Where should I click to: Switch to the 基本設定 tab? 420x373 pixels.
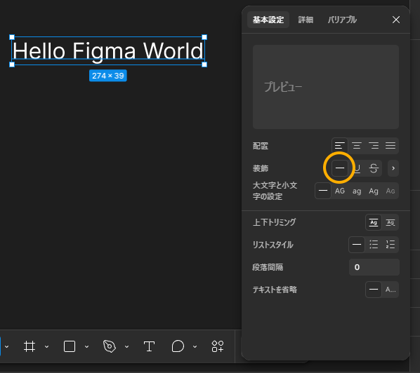pos(268,20)
